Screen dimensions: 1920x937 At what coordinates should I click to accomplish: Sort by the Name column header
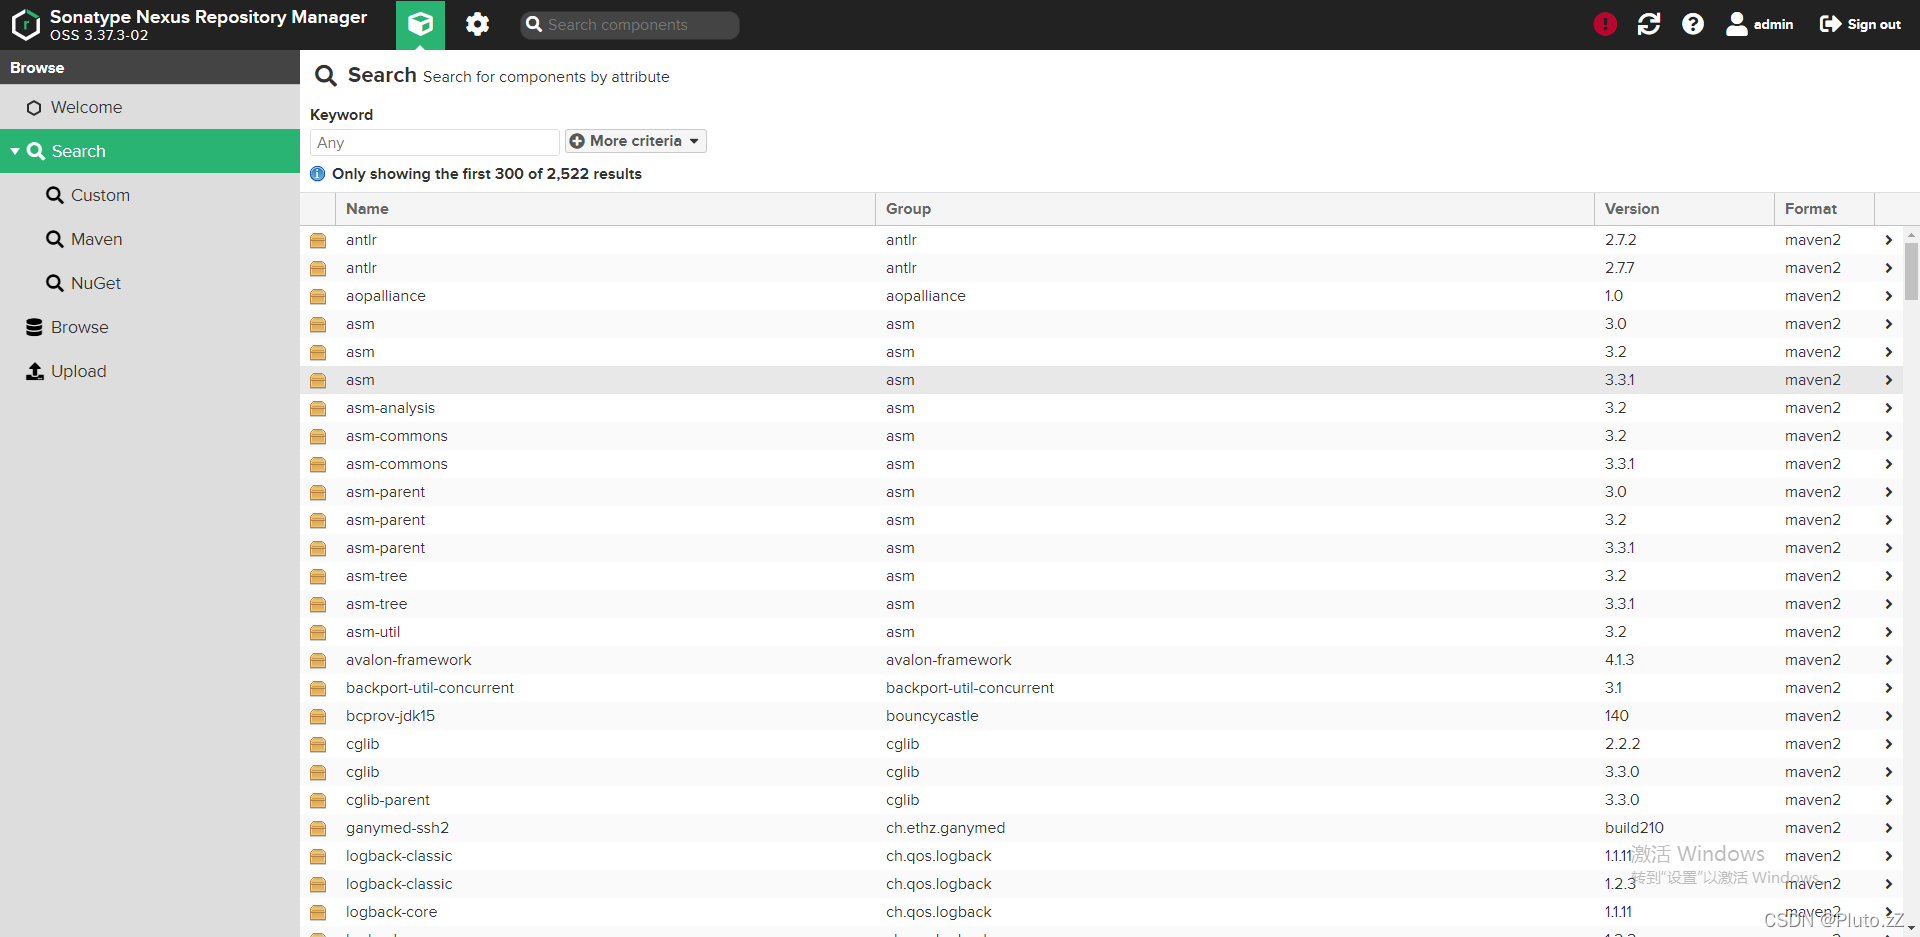[605, 209]
